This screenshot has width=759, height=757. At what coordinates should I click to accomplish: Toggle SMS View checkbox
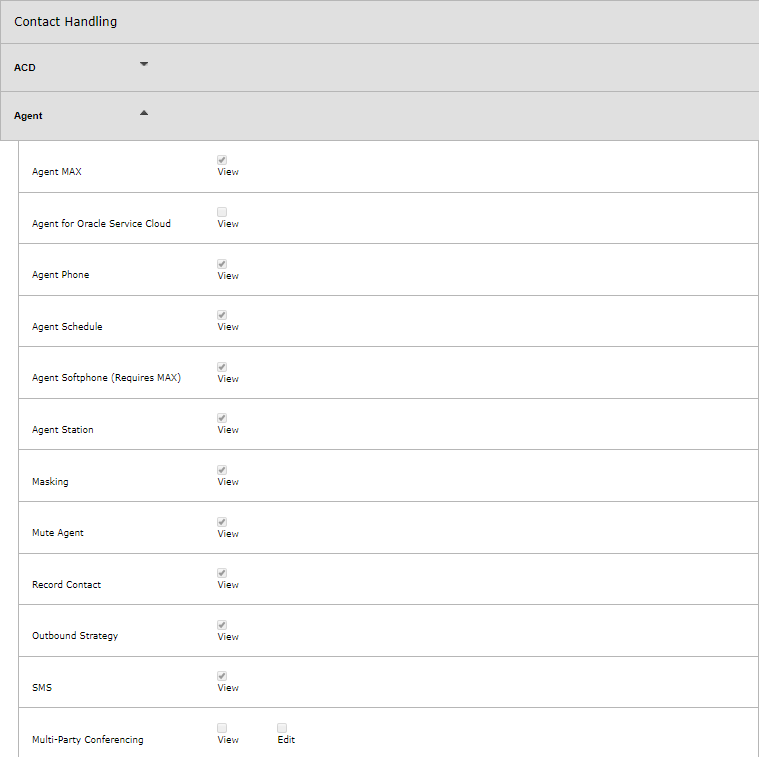[222, 676]
